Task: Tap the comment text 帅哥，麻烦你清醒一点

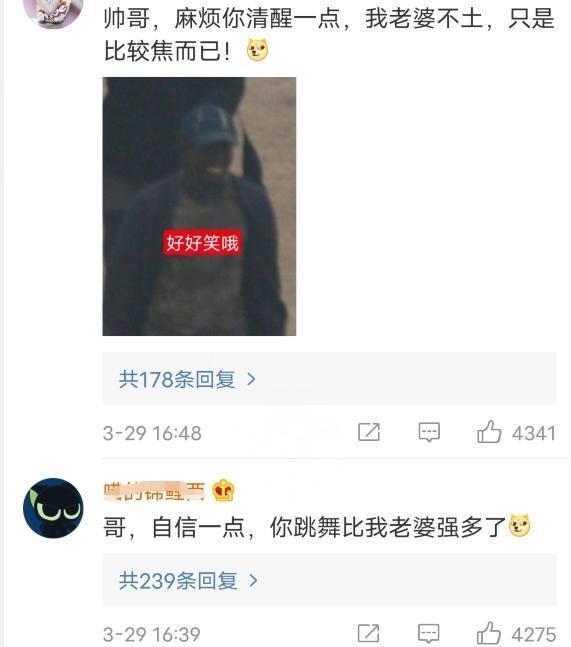Action: 222,19
